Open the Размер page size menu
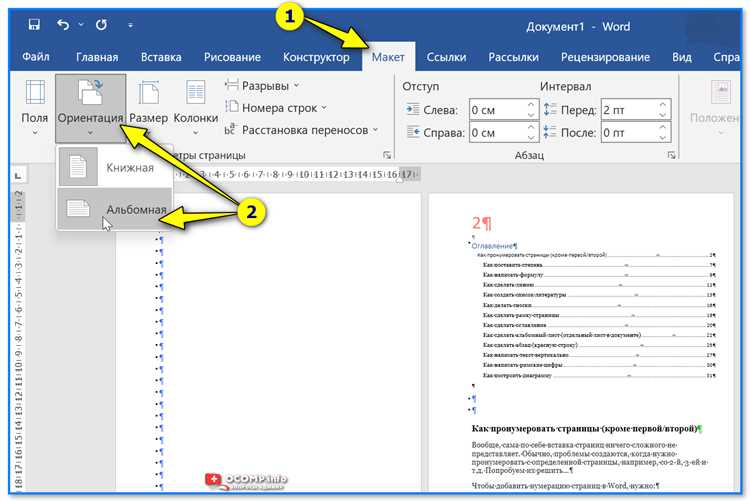Image resolution: width=750 pixels, height=502 pixels. (x=149, y=109)
